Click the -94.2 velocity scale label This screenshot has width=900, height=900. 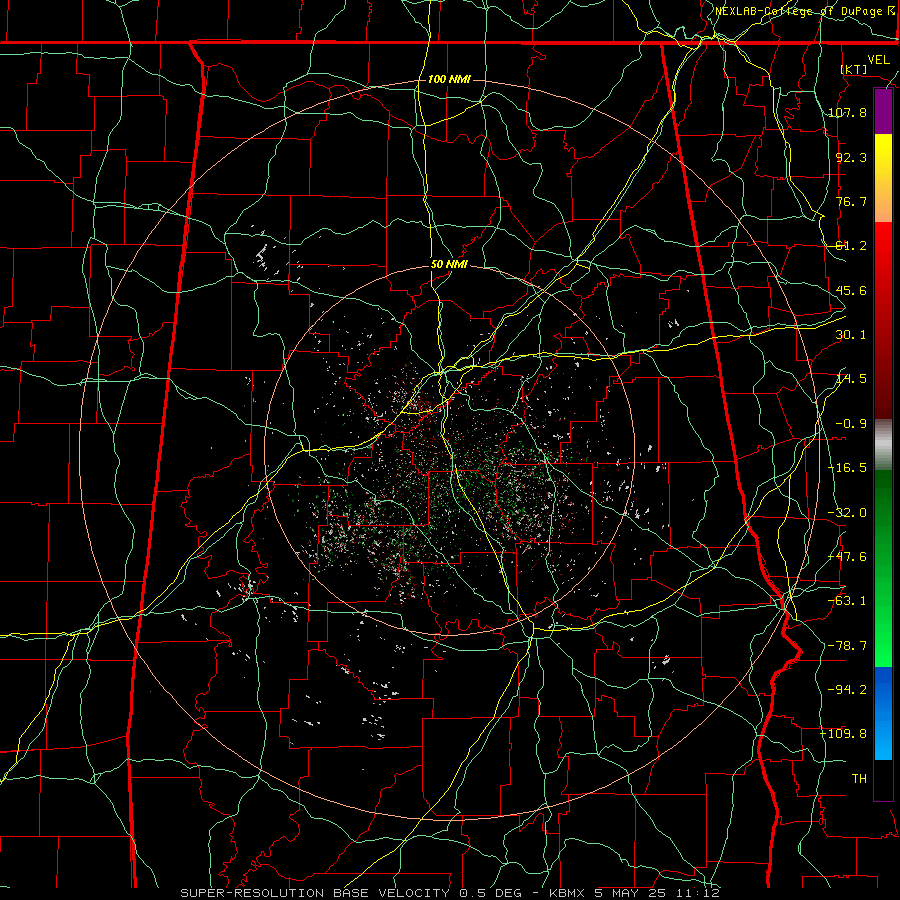847,690
